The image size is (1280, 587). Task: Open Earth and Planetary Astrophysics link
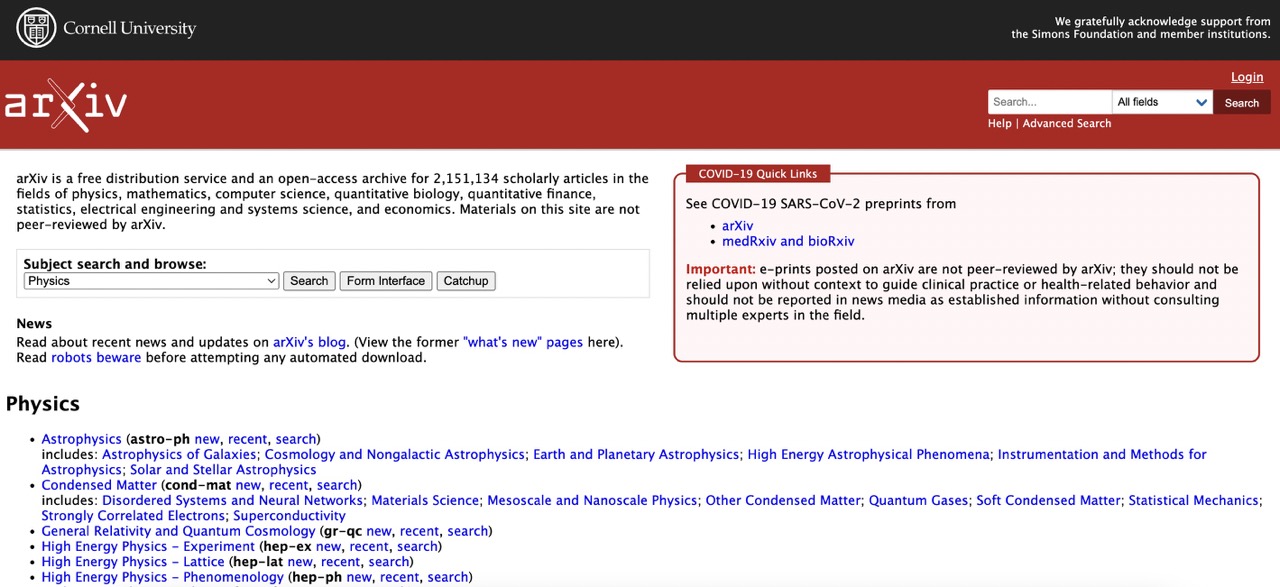pyautogui.click(x=636, y=454)
